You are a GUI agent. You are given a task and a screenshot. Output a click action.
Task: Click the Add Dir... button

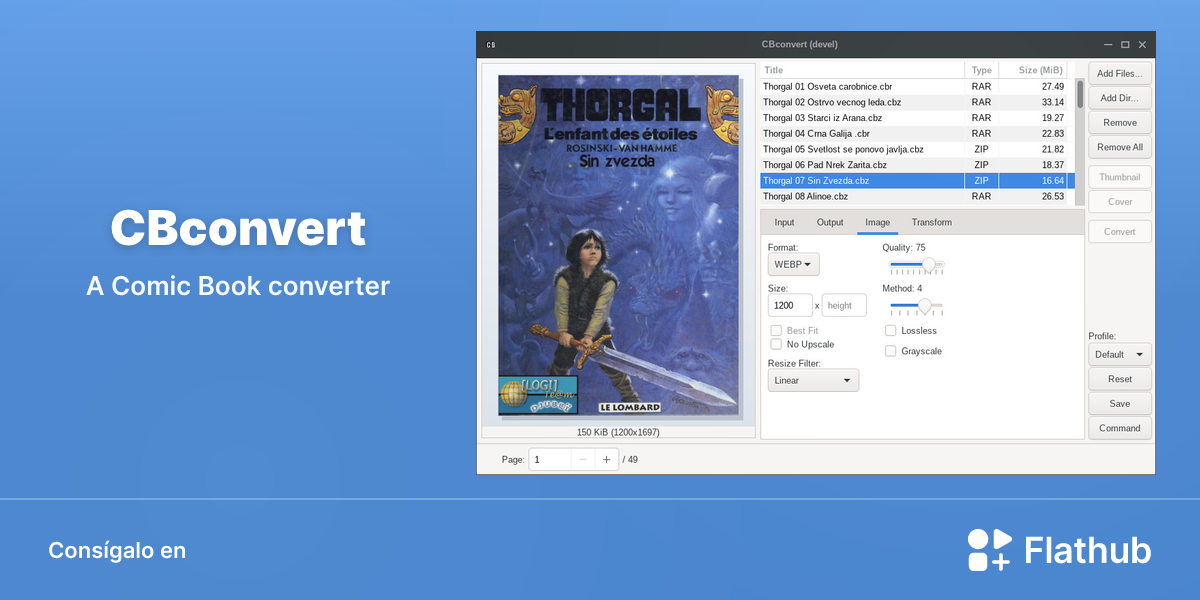tap(1119, 98)
